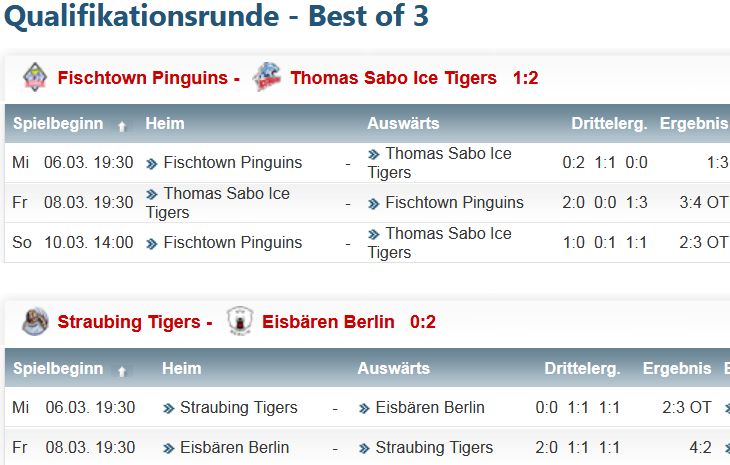
Task: Click the sort arrow in second table's Spielbeginn
Action: coord(122,371)
